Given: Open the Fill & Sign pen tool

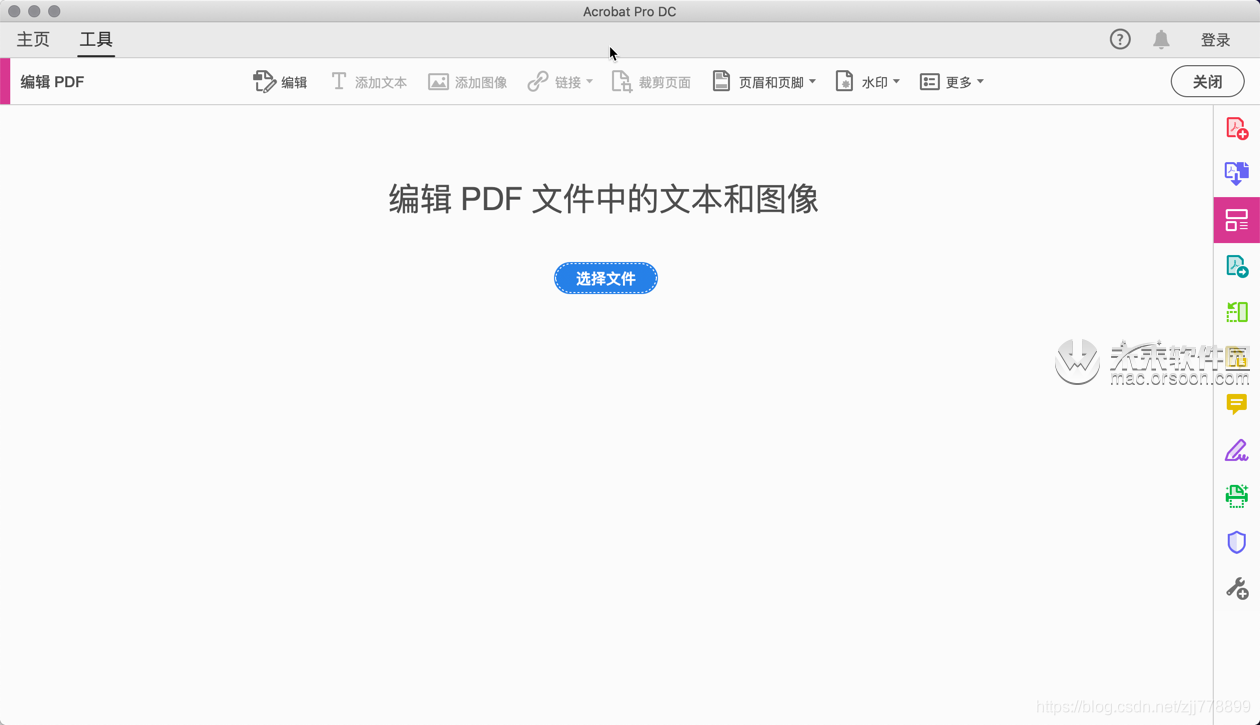Looking at the screenshot, I should (1237, 450).
